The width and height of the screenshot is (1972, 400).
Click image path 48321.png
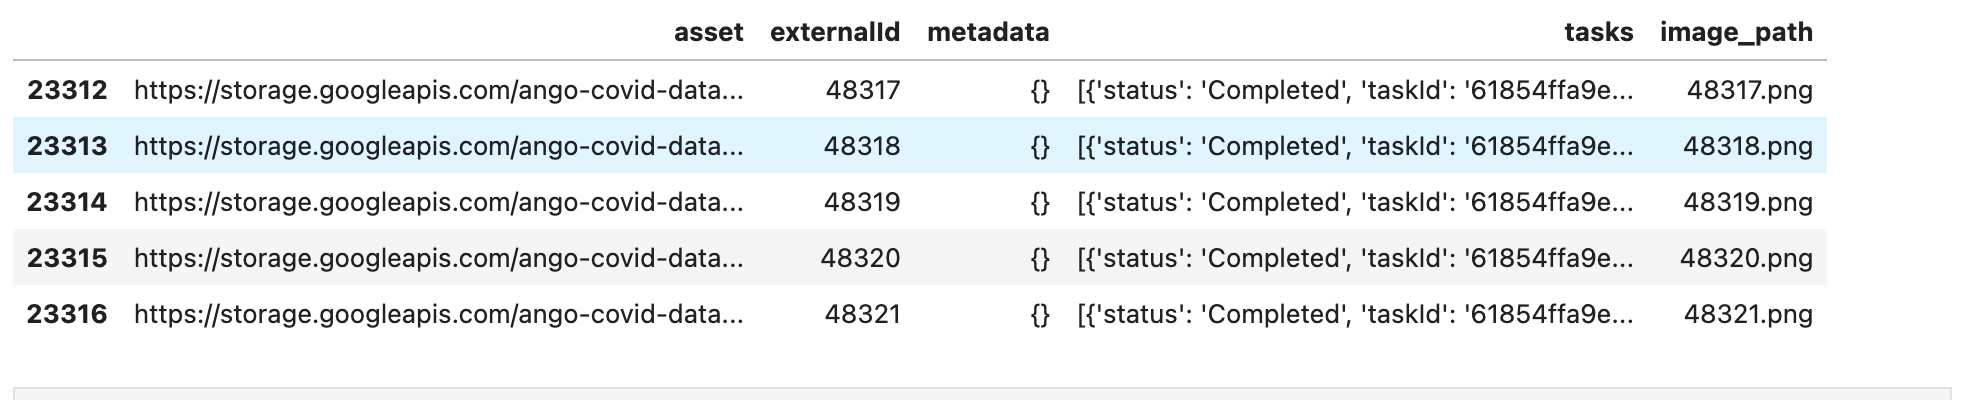click(1748, 315)
